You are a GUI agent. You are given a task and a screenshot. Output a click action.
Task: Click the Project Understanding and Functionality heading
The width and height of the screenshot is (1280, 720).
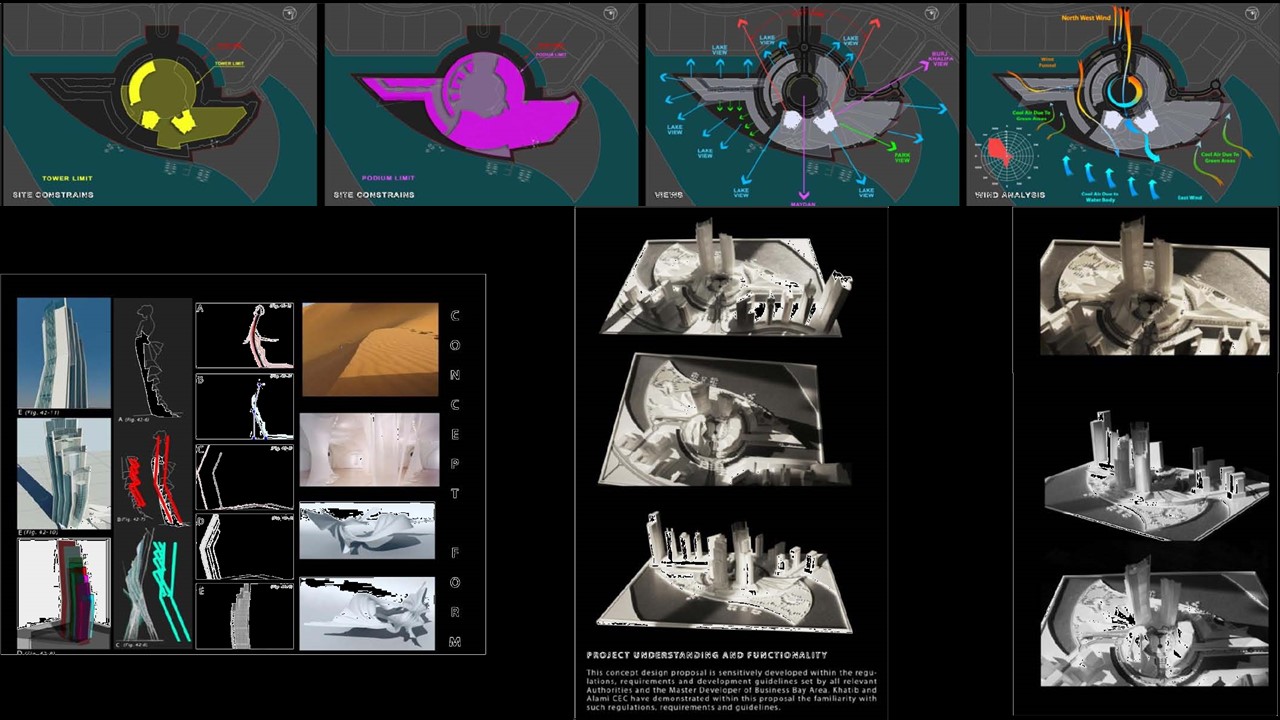(x=706, y=655)
